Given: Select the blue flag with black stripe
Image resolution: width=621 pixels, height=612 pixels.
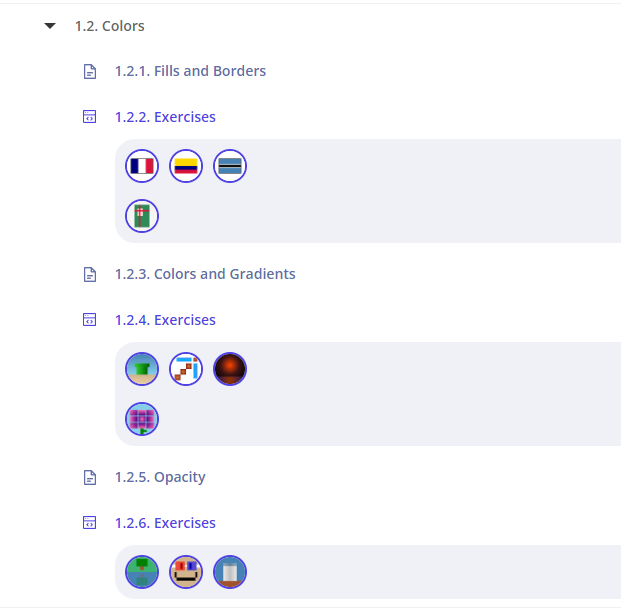Looking at the screenshot, I should click(x=230, y=166).
